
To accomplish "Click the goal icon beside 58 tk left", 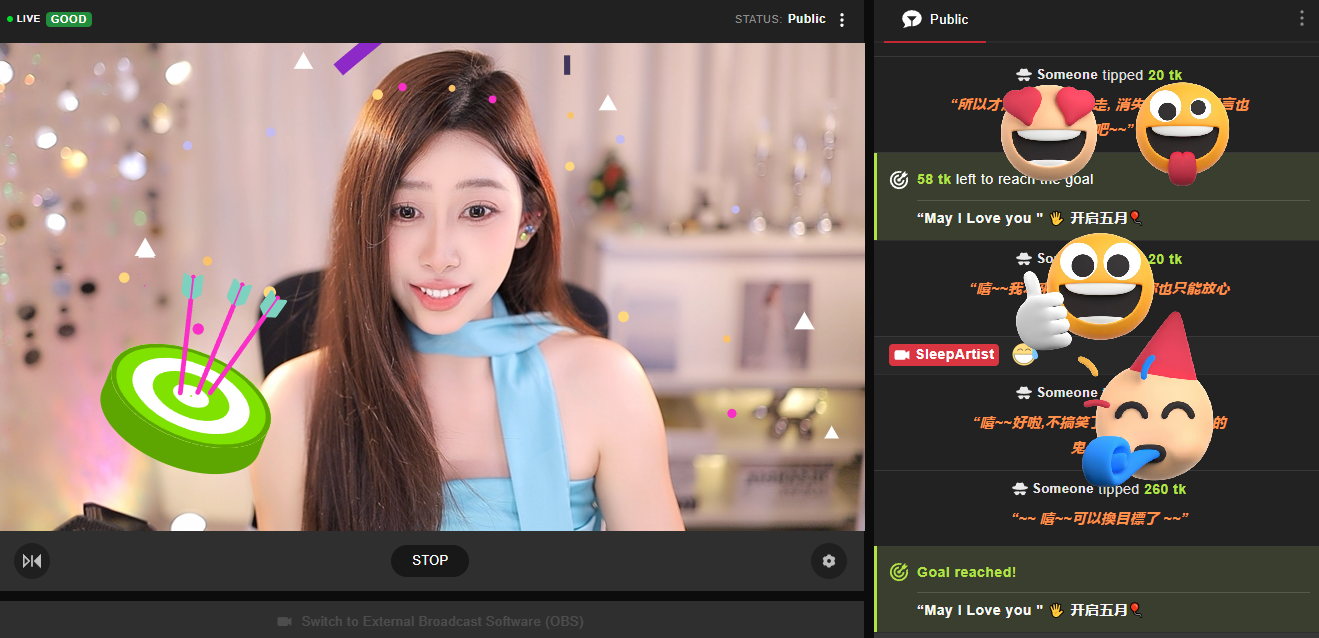I will pos(899,180).
